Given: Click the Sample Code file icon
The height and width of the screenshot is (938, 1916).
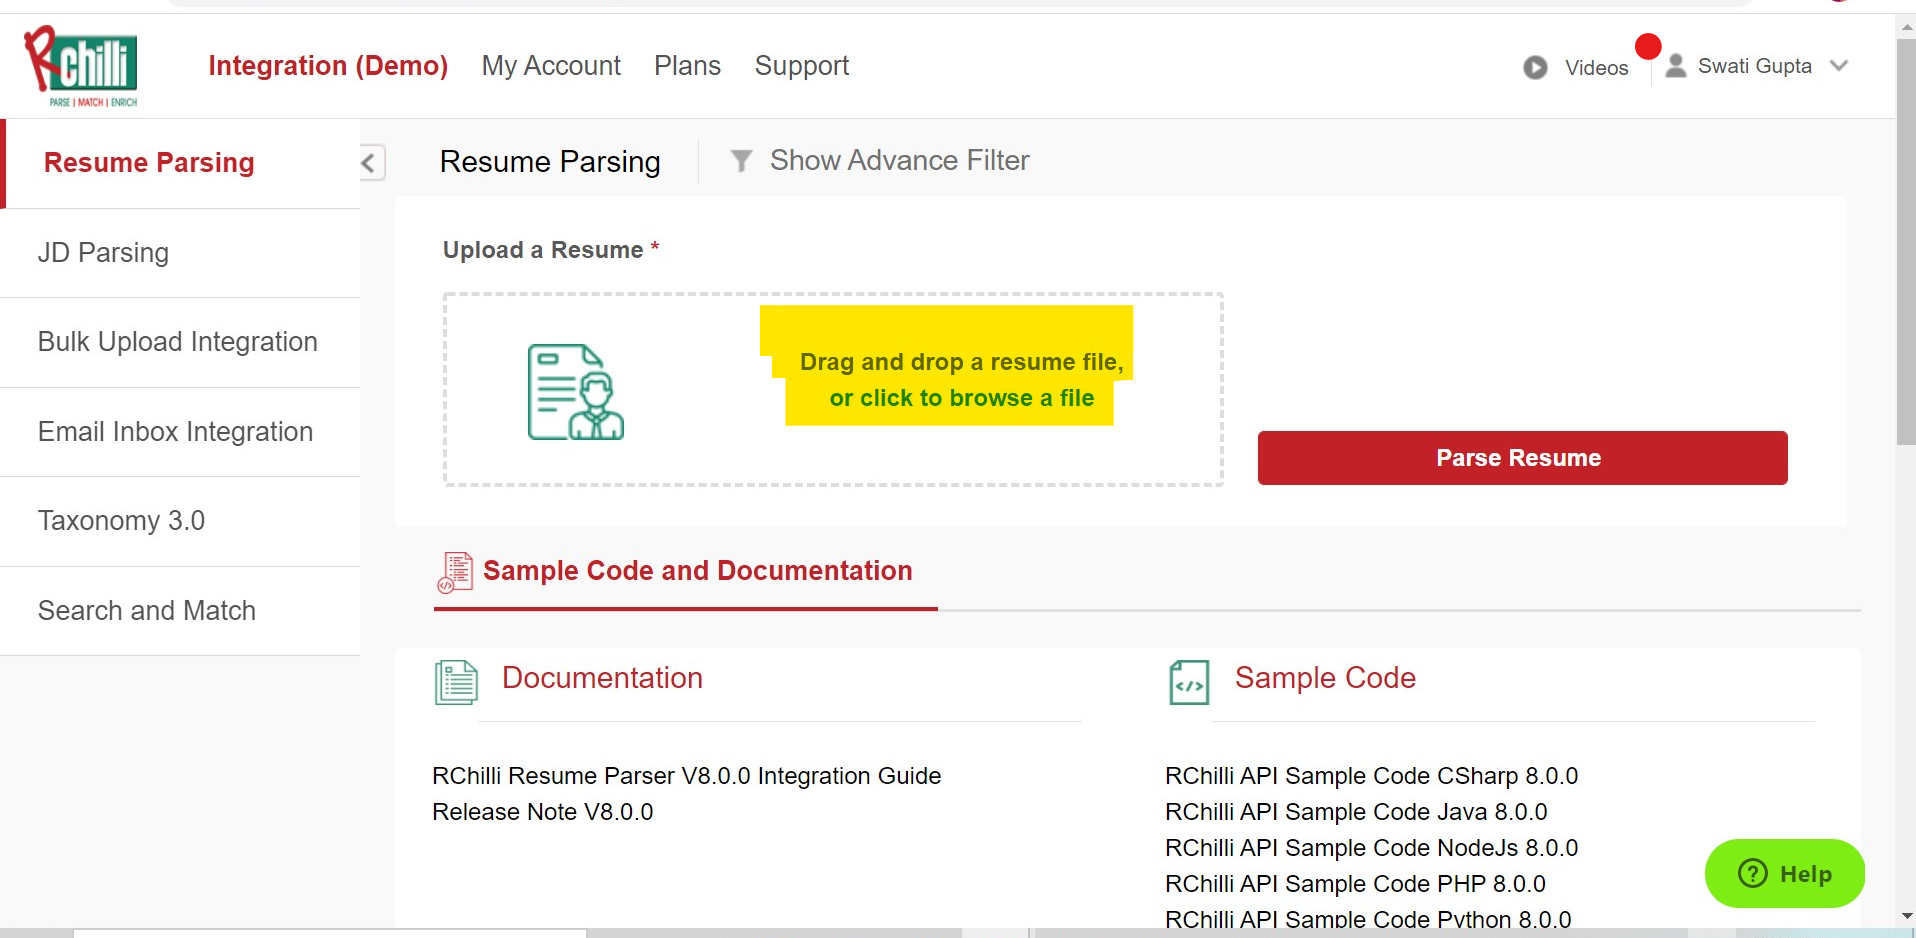Looking at the screenshot, I should (x=1189, y=682).
